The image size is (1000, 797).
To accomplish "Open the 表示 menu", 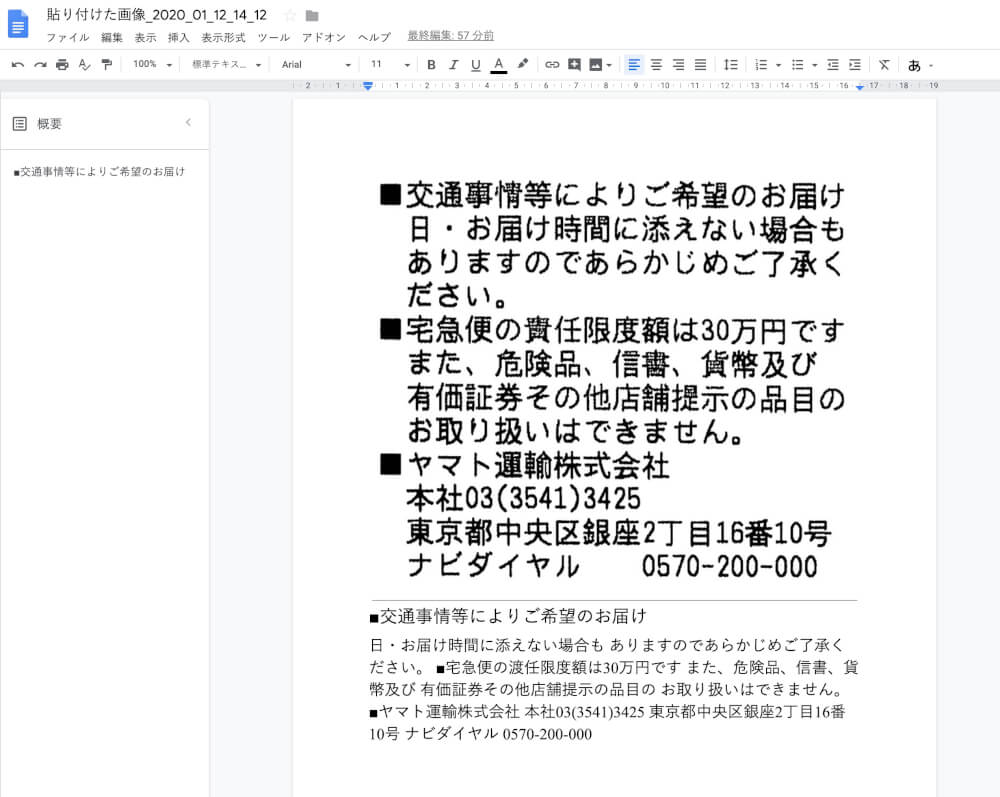I will point(145,38).
